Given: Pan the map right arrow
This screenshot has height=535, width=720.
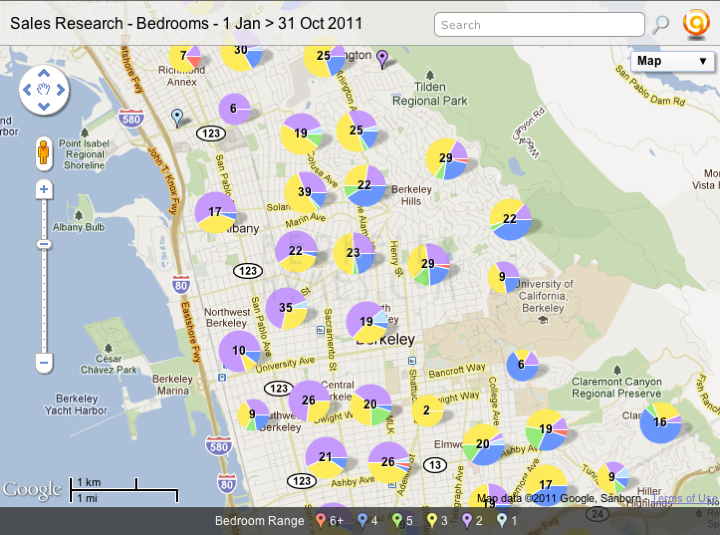Looking at the screenshot, I should click(x=61, y=90).
